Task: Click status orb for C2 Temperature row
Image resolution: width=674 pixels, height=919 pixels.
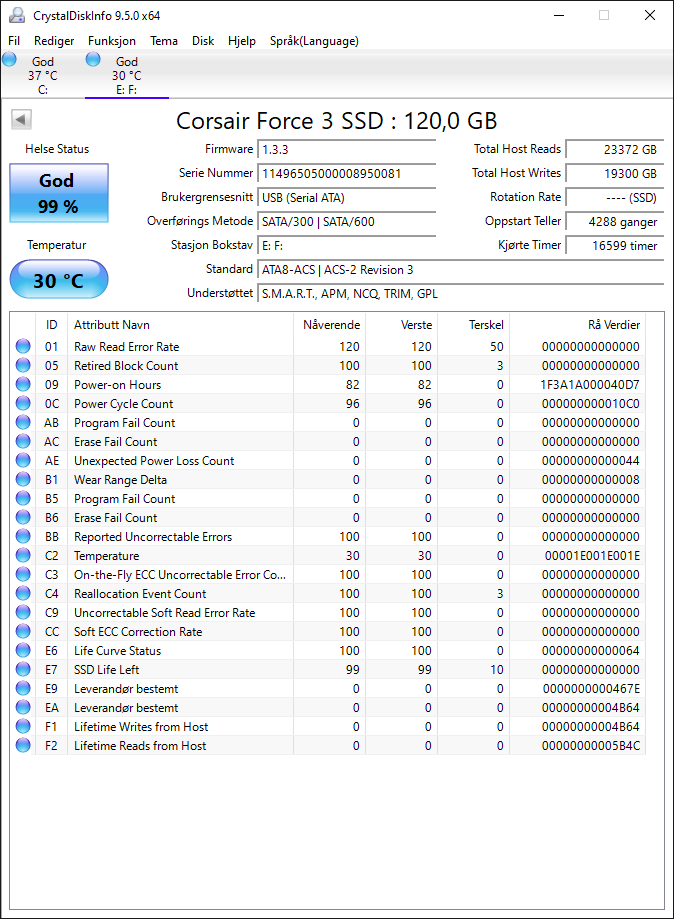Action: pos(23,556)
